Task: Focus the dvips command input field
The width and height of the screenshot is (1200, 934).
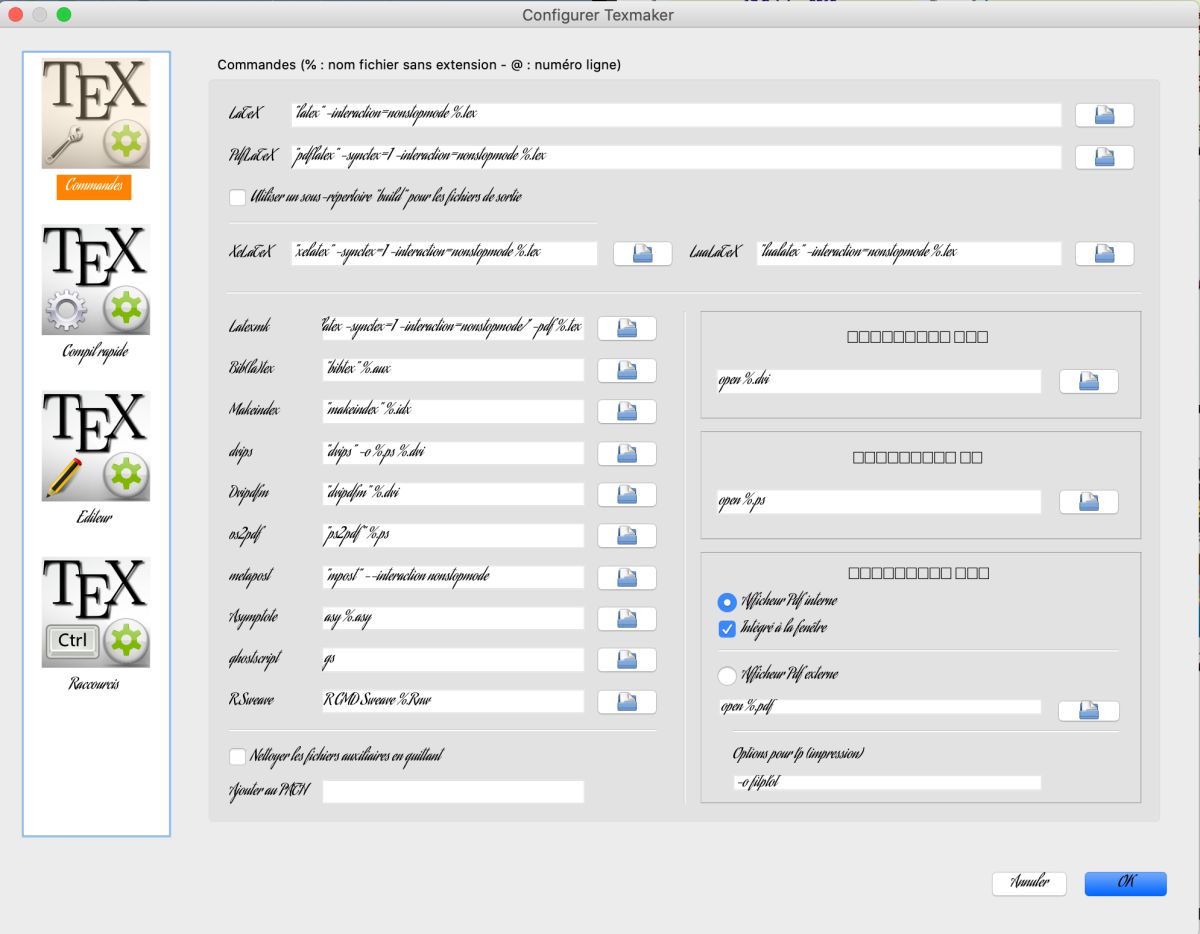Action: (x=453, y=453)
